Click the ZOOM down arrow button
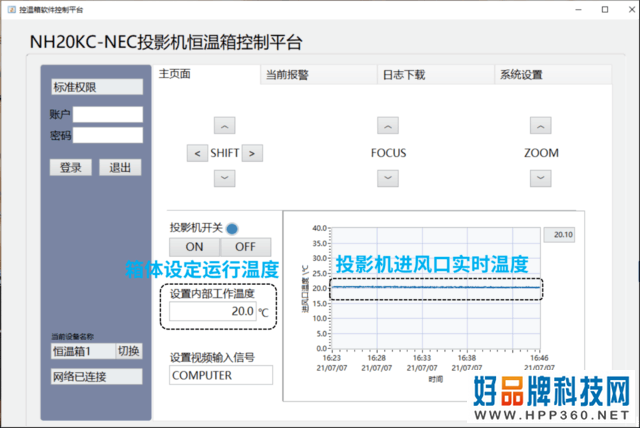The height and width of the screenshot is (428, 640). [540, 178]
